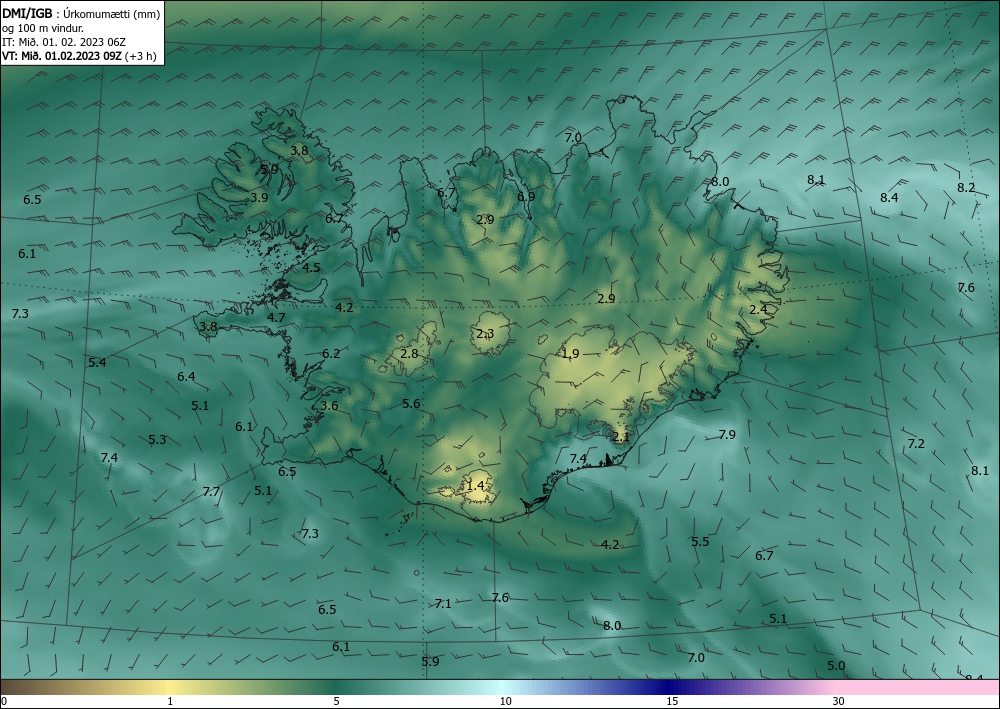The height and width of the screenshot is (709, 1000).
Task: Click the color scale label '15'
Action: coord(672,701)
